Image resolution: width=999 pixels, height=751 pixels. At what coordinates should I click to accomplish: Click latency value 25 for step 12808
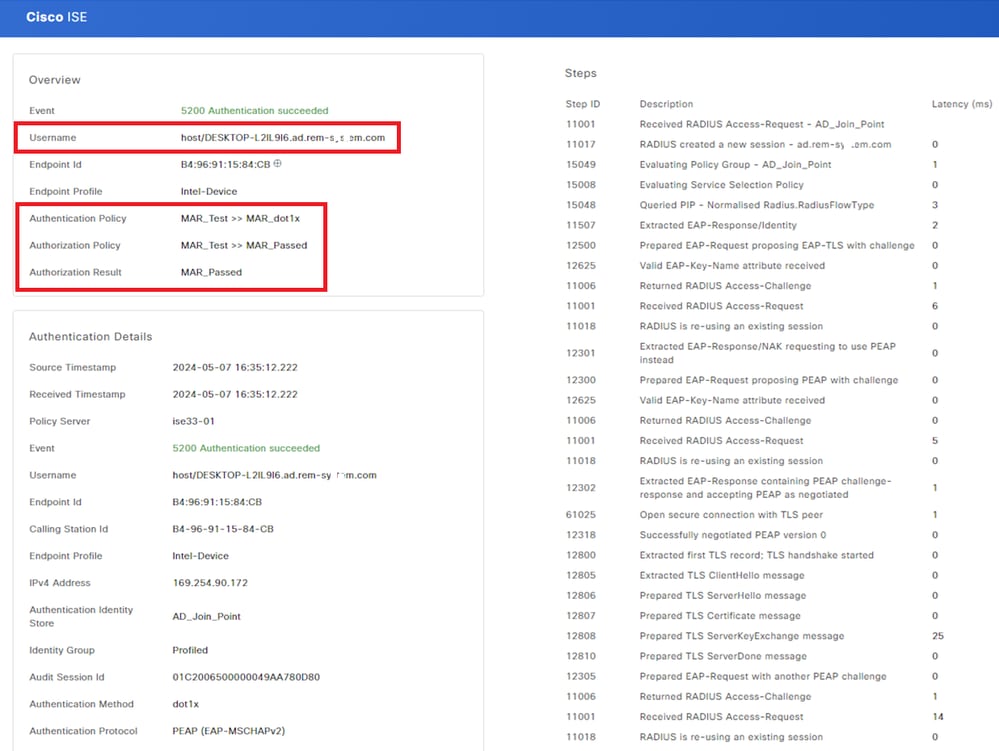[x=938, y=636]
